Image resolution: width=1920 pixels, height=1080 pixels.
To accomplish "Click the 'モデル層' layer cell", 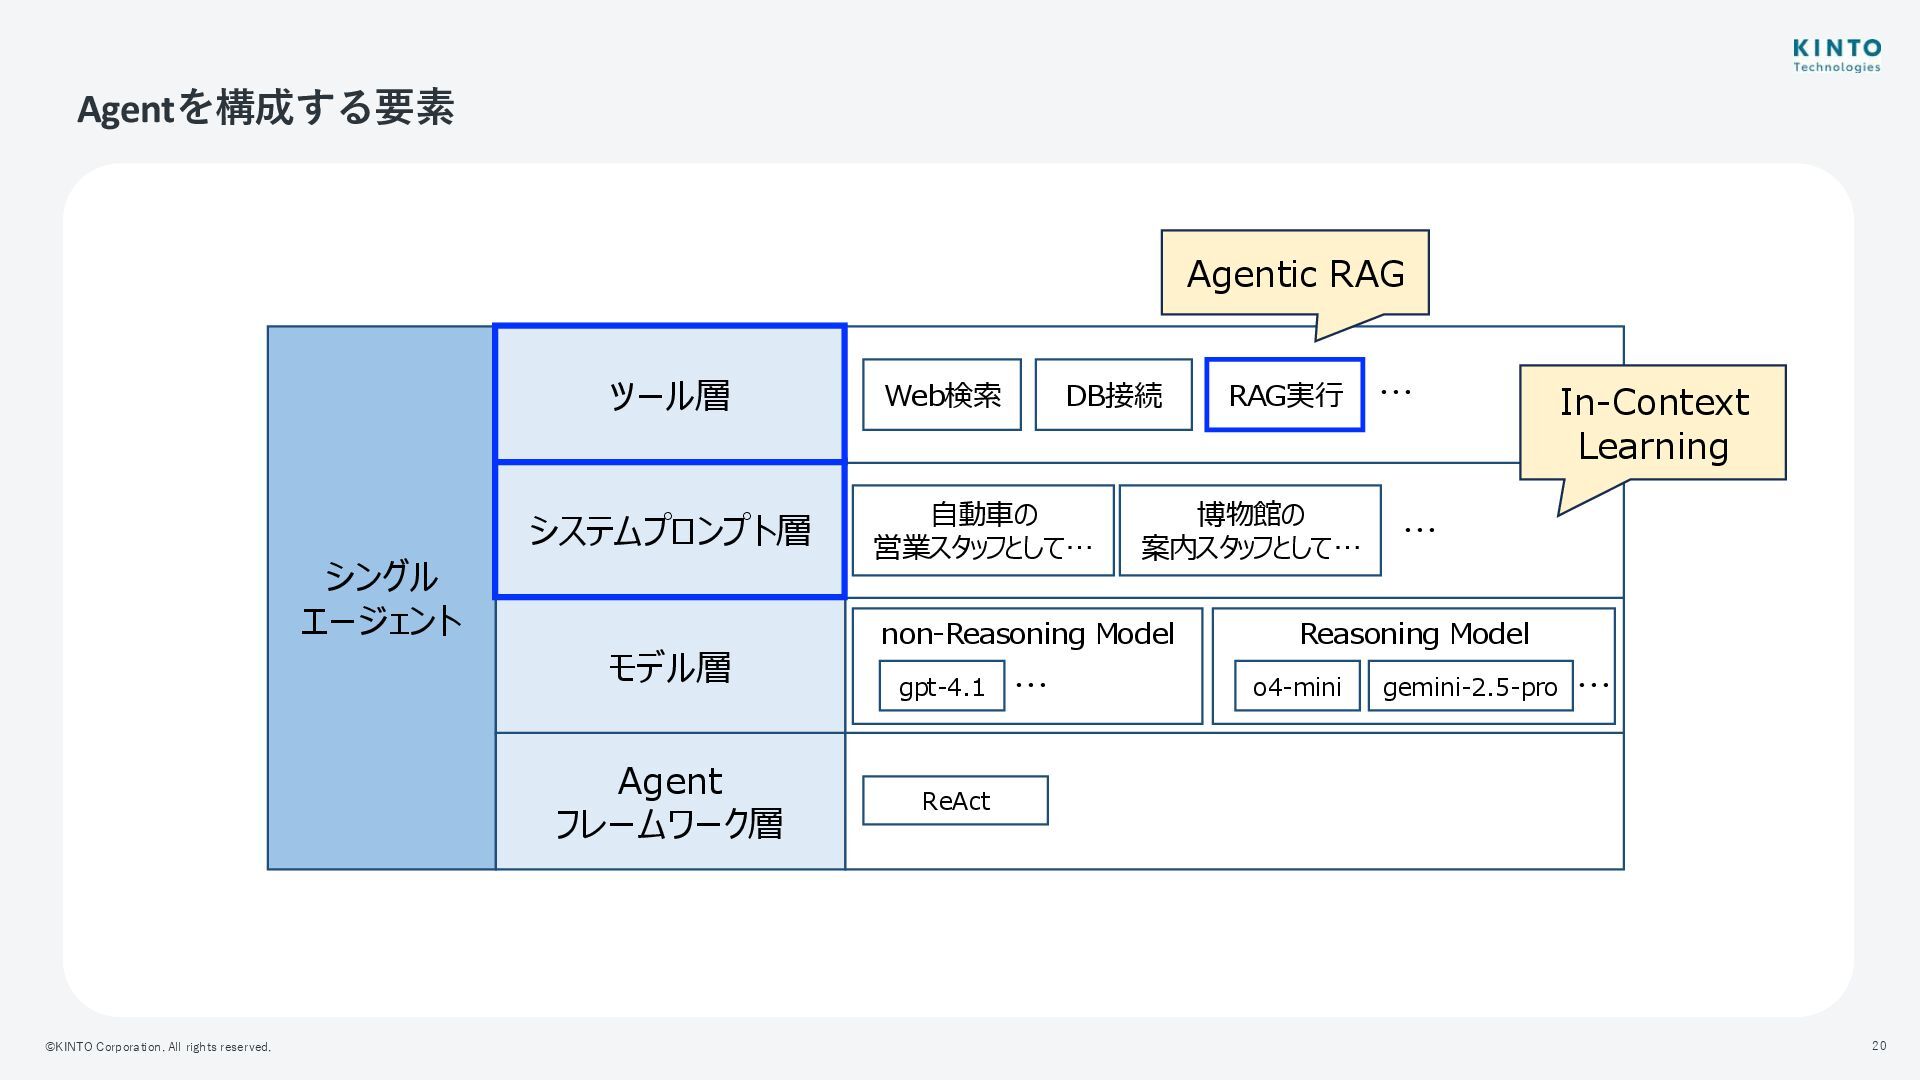I will click(x=670, y=666).
